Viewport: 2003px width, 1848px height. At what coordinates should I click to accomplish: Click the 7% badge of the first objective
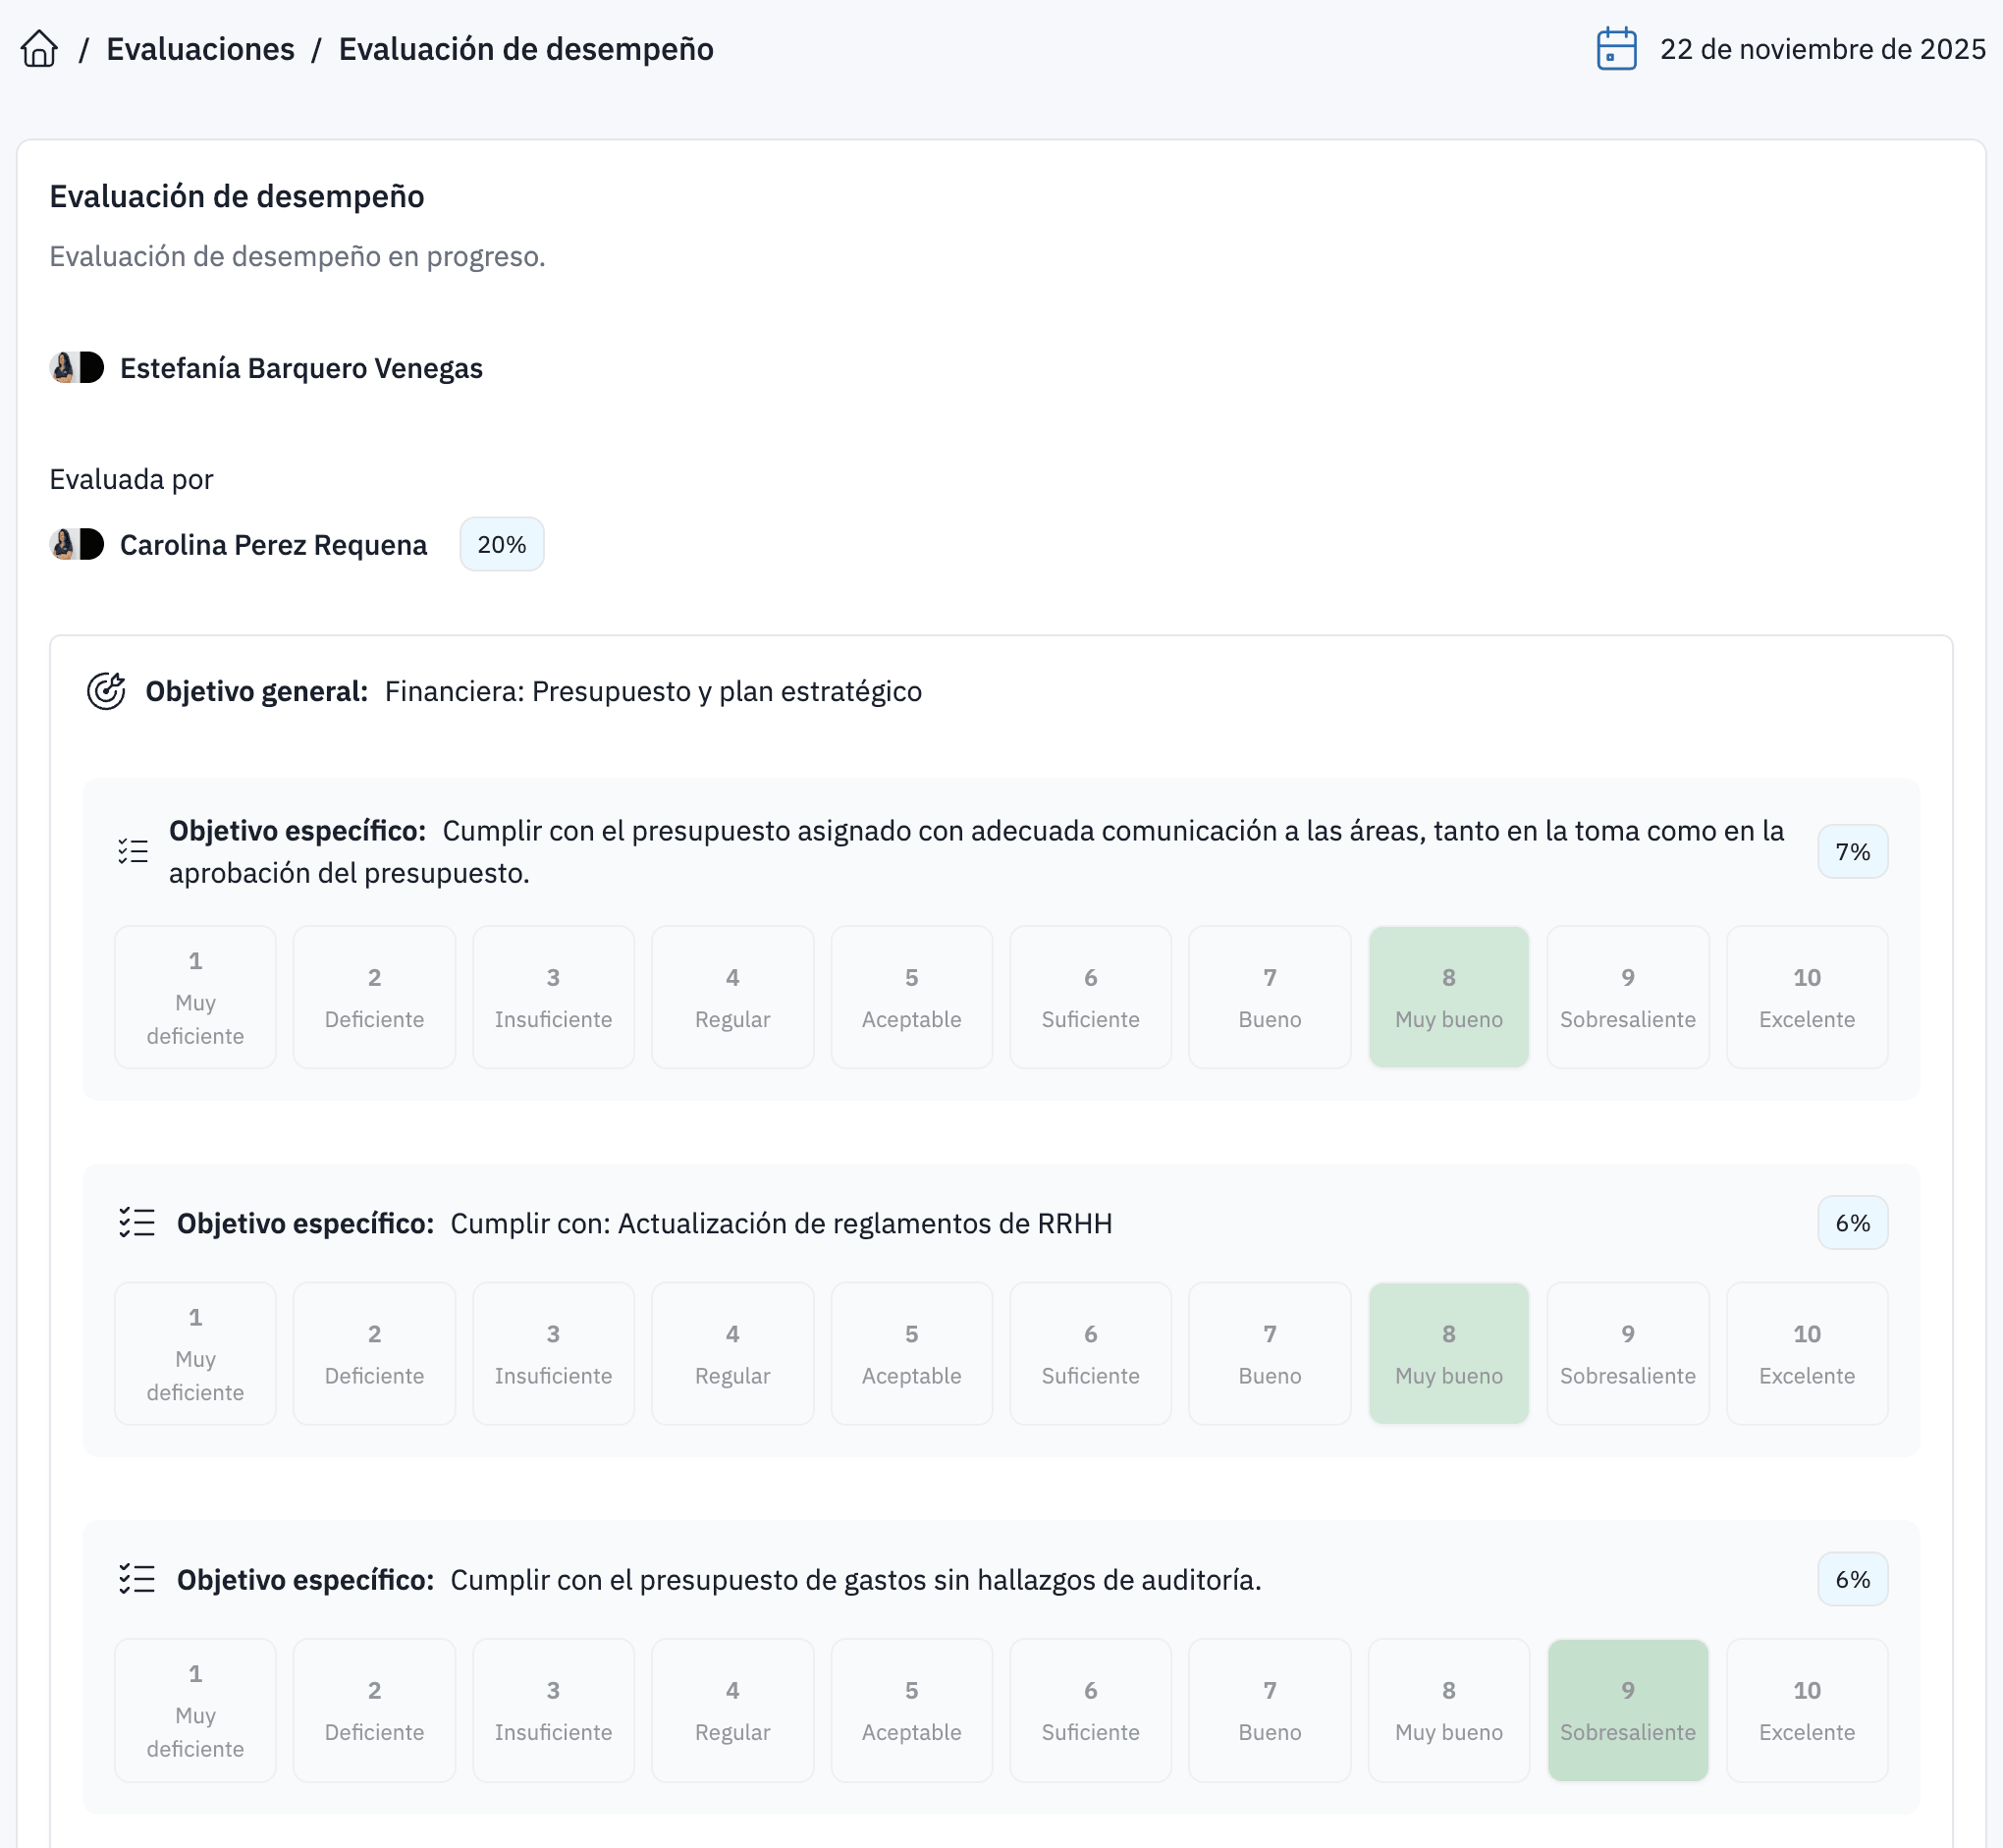point(1852,850)
